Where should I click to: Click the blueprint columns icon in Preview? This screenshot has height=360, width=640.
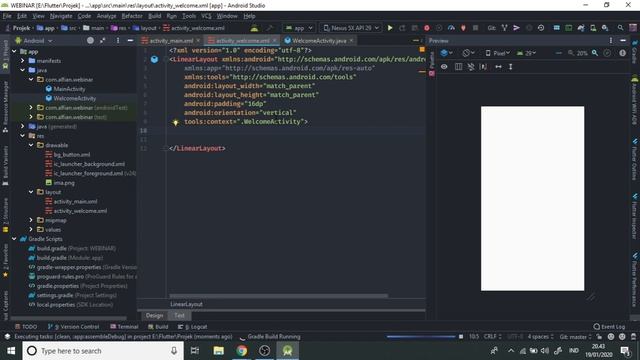[458, 67]
